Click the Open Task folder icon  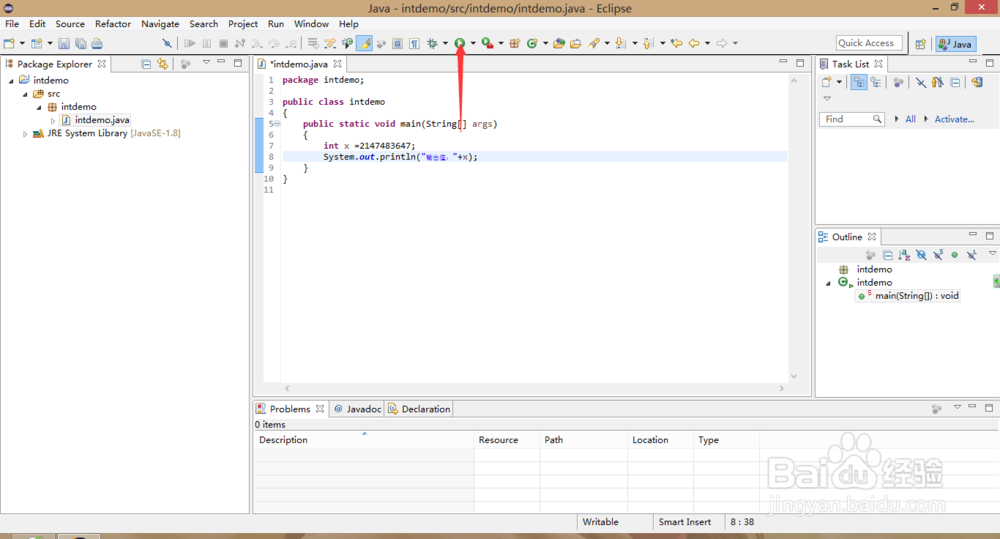tap(575, 43)
